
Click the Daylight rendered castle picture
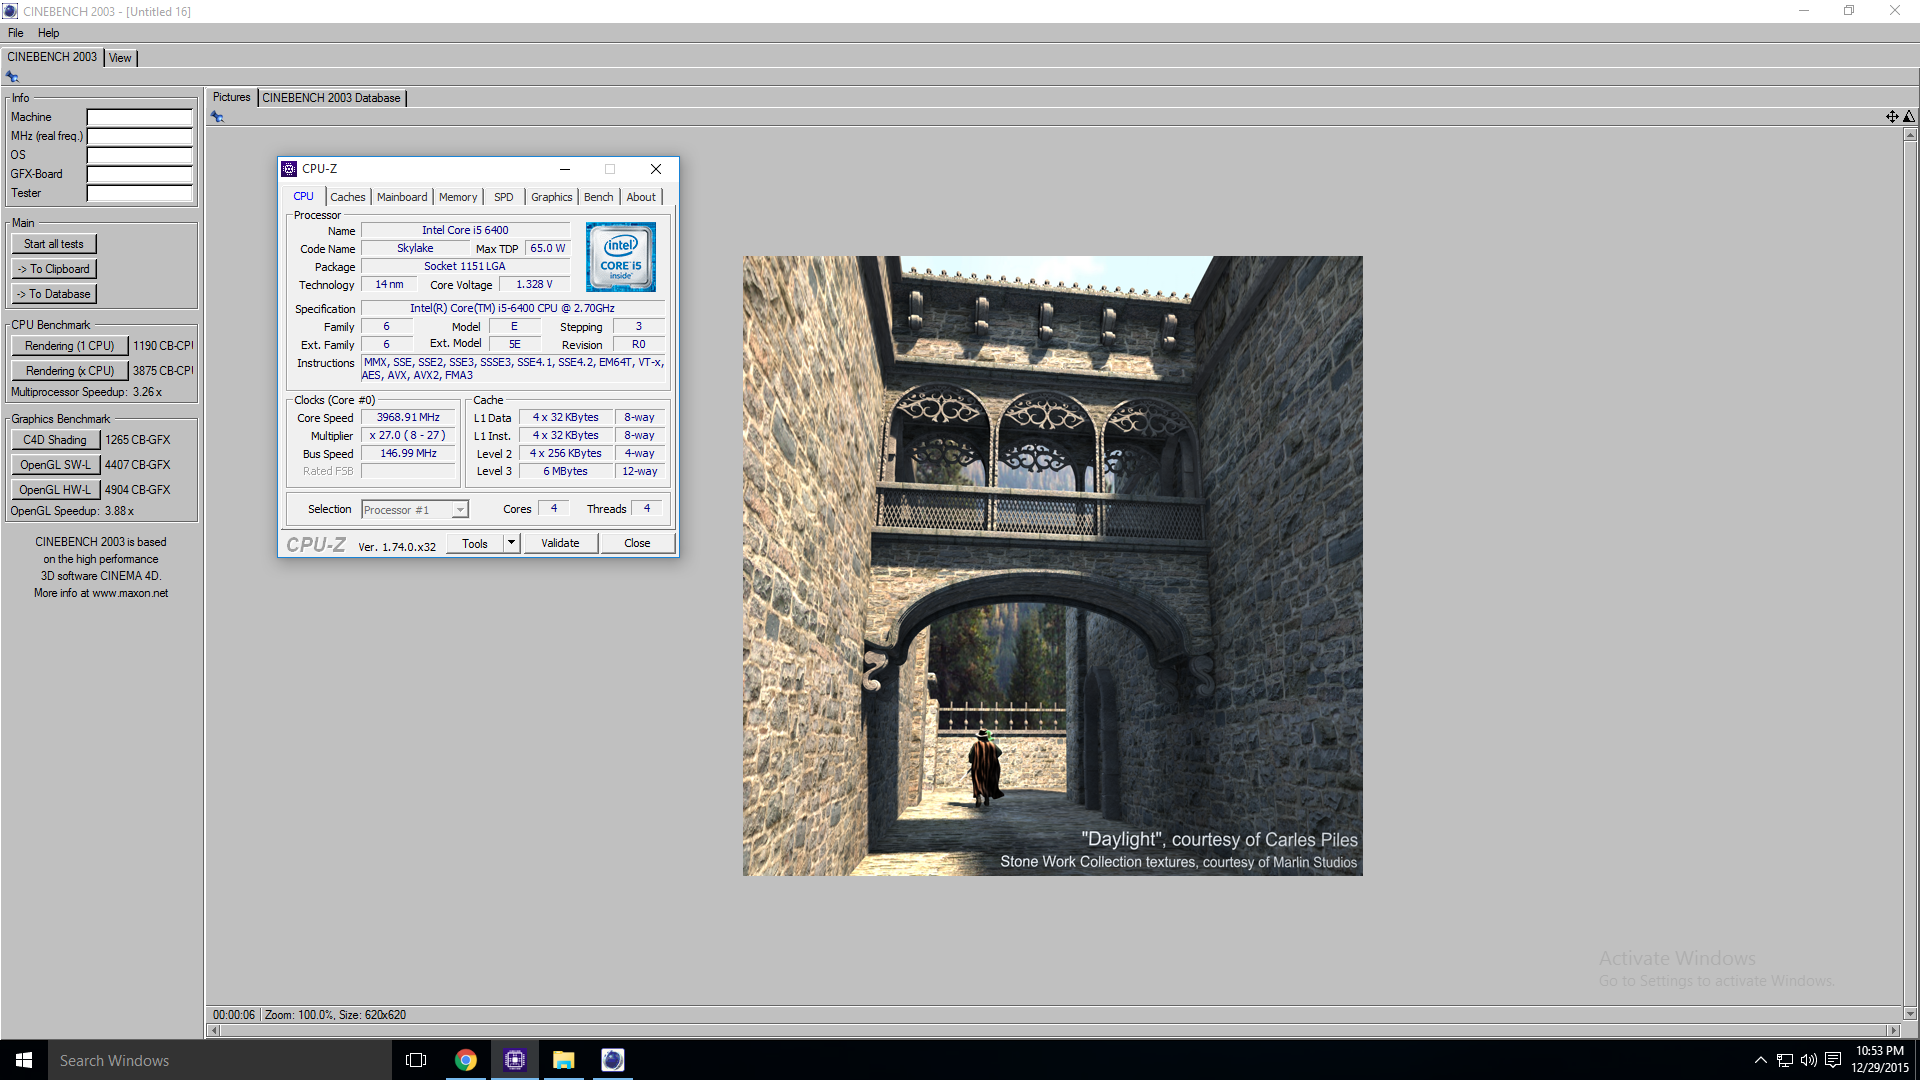pos(1052,566)
